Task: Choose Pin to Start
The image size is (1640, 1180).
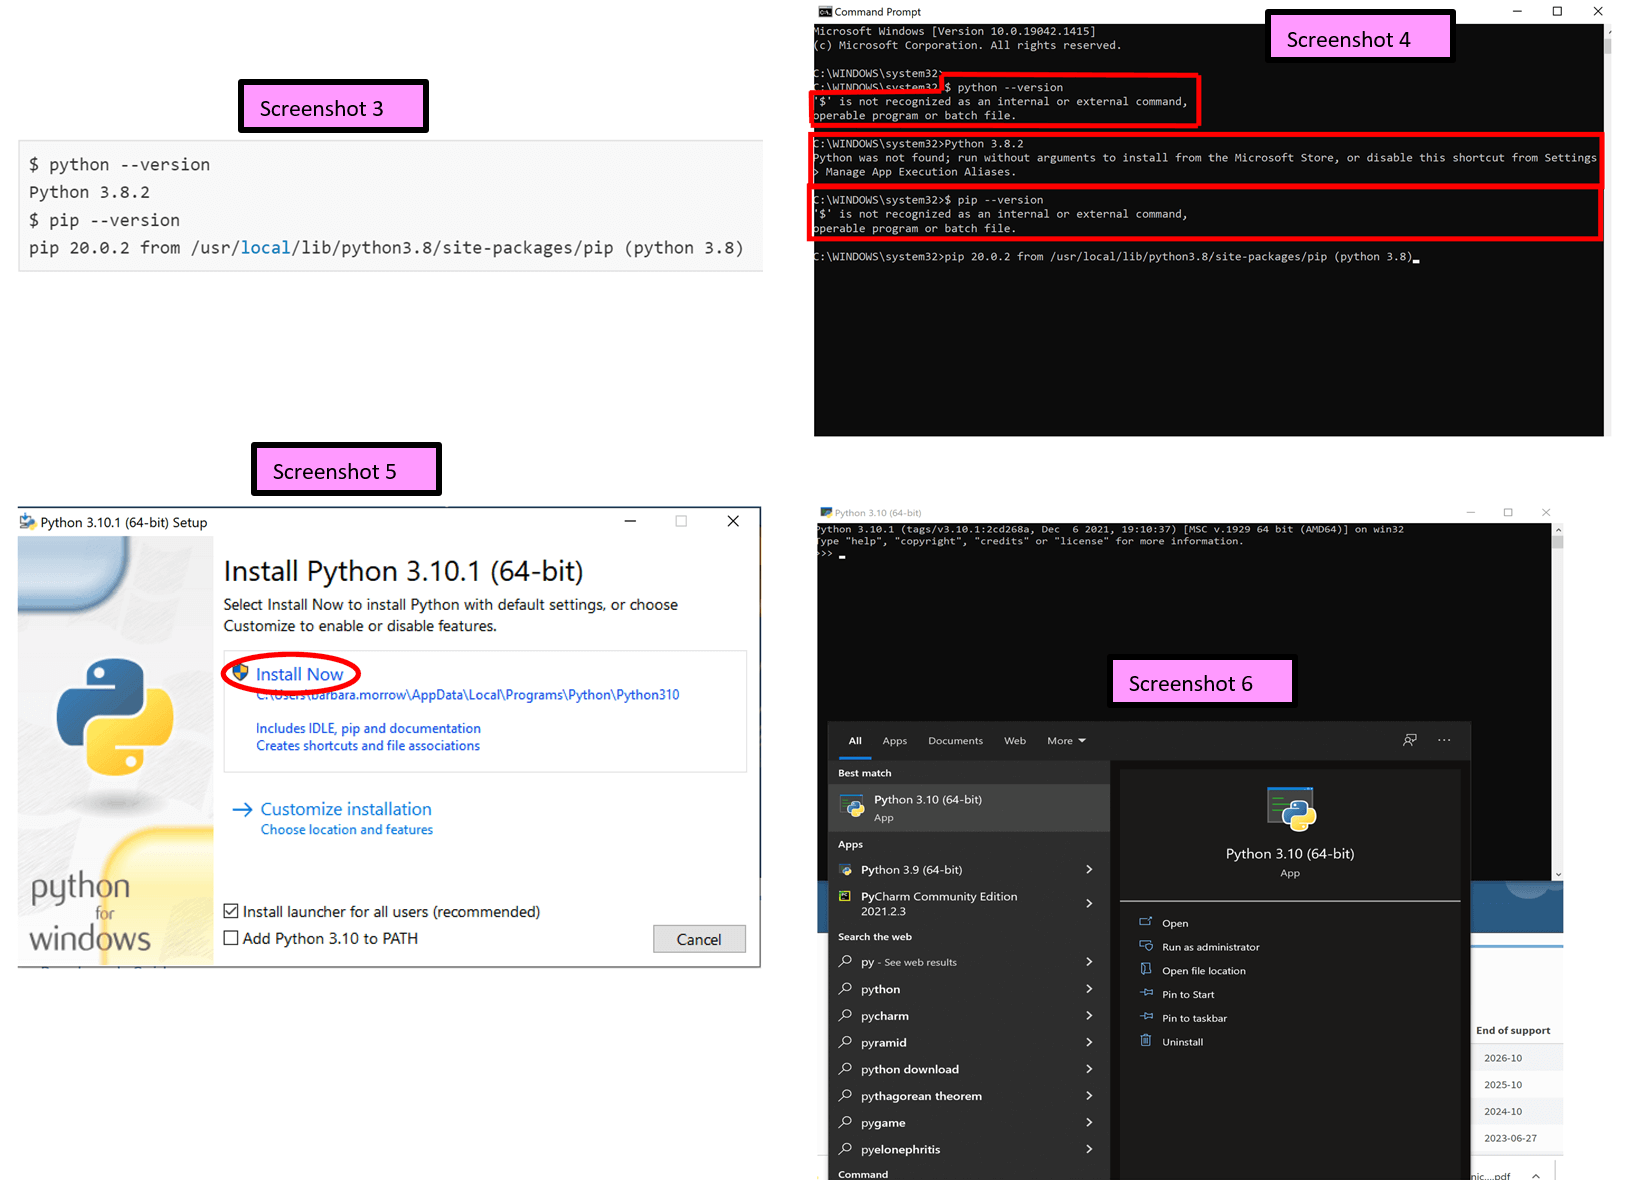Action: pyautogui.click(x=1188, y=995)
